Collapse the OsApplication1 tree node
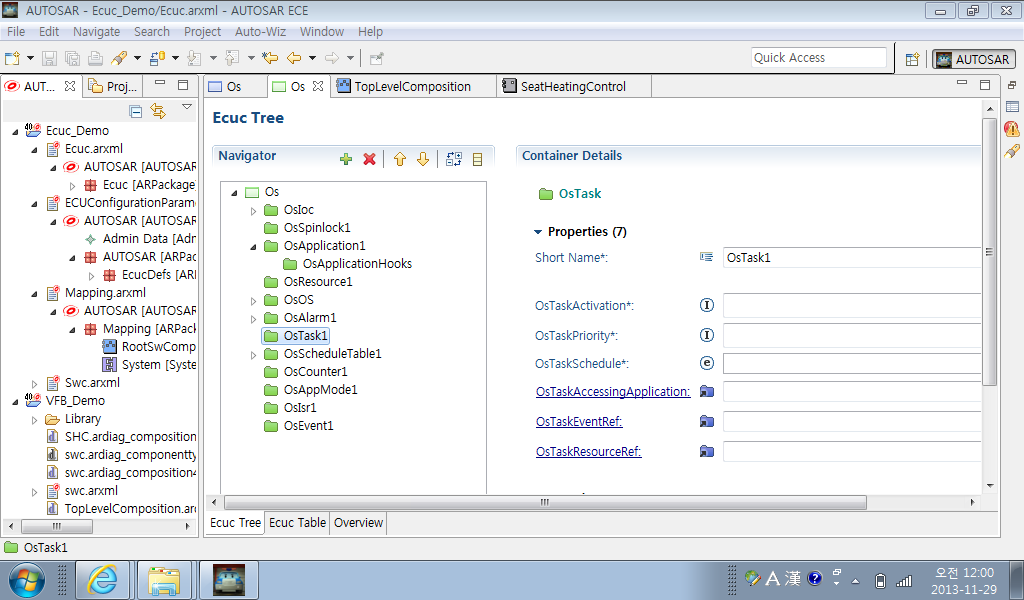The height and width of the screenshot is (600, 1024). click(253, 247)
